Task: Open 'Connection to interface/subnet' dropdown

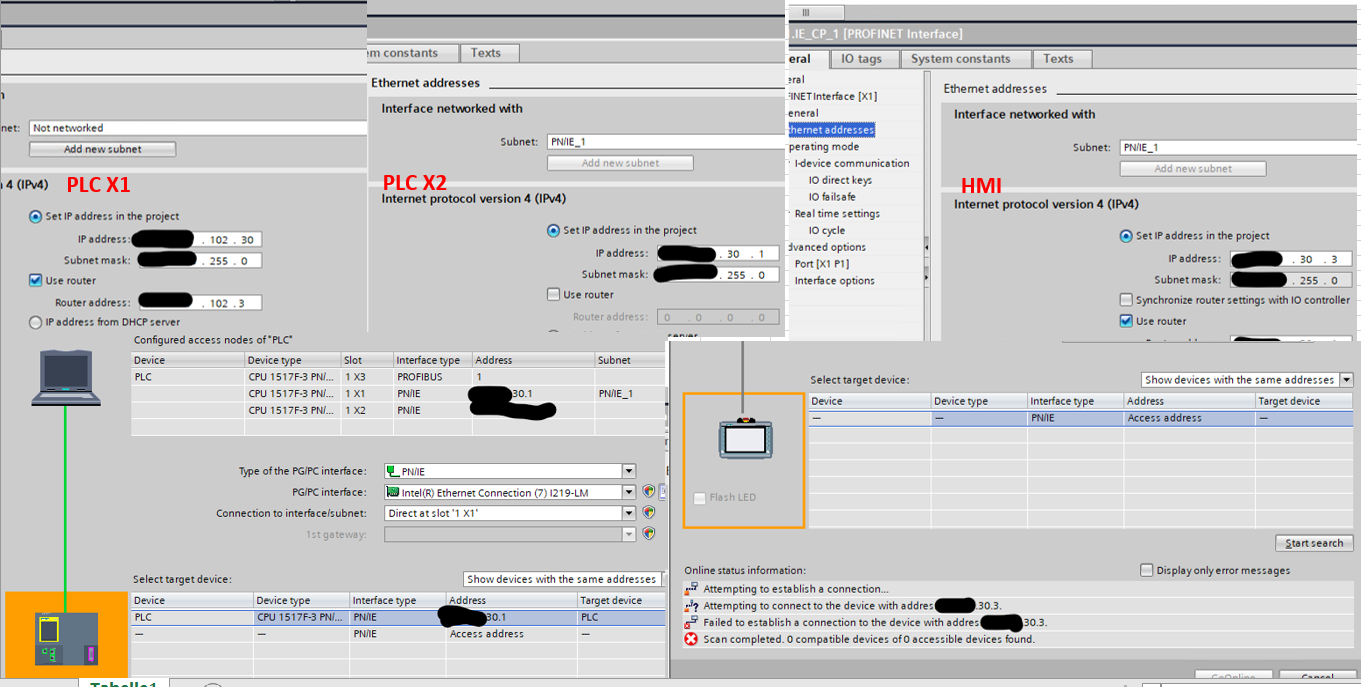Action: click(x=629, y=513)
